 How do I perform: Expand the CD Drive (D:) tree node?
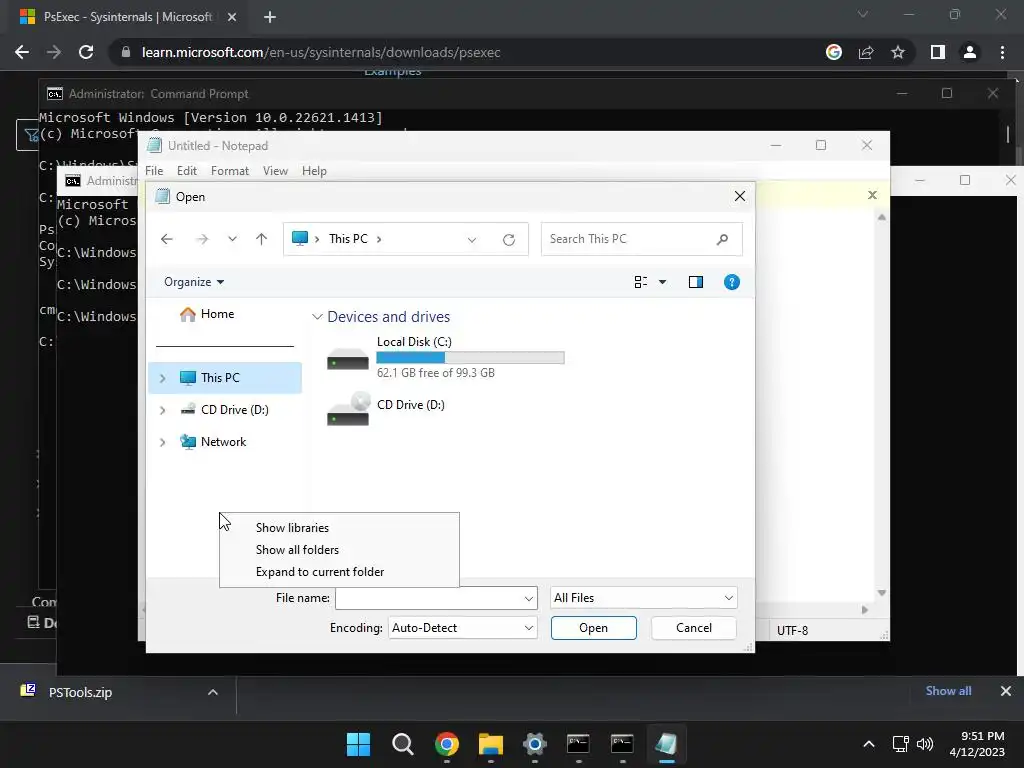pos(163,410)
